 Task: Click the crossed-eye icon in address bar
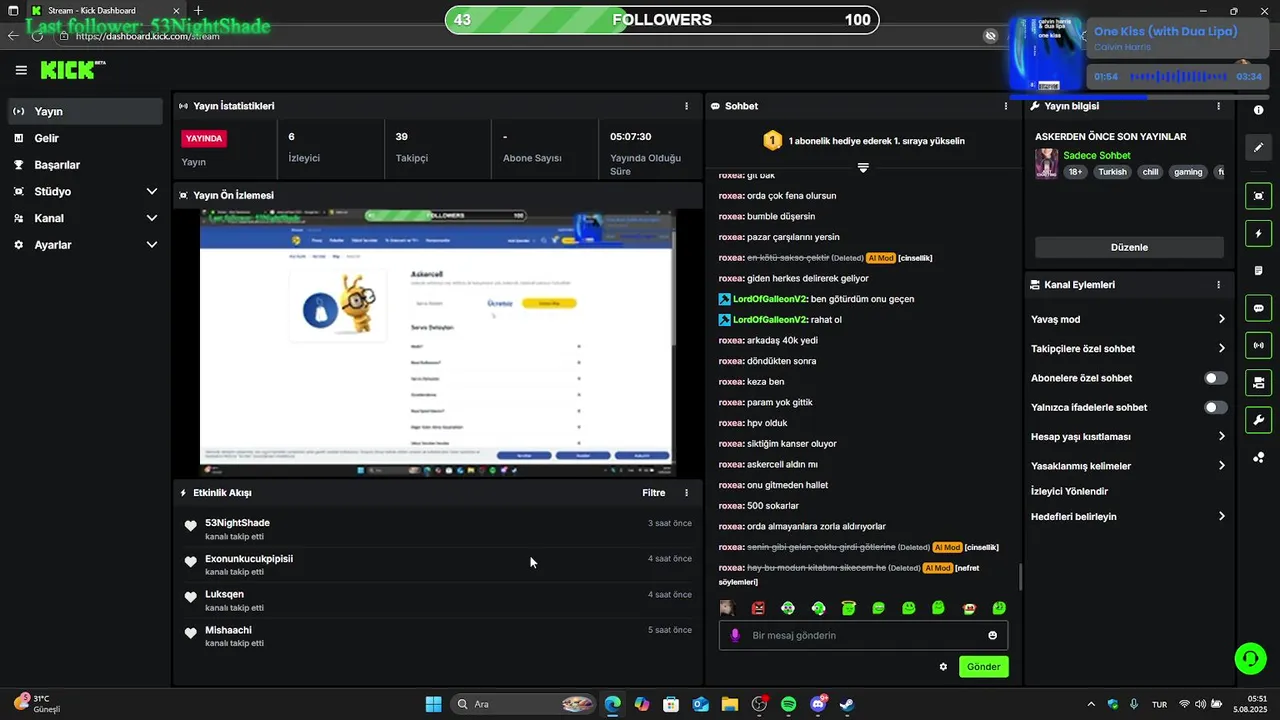[x=990, y=36]
